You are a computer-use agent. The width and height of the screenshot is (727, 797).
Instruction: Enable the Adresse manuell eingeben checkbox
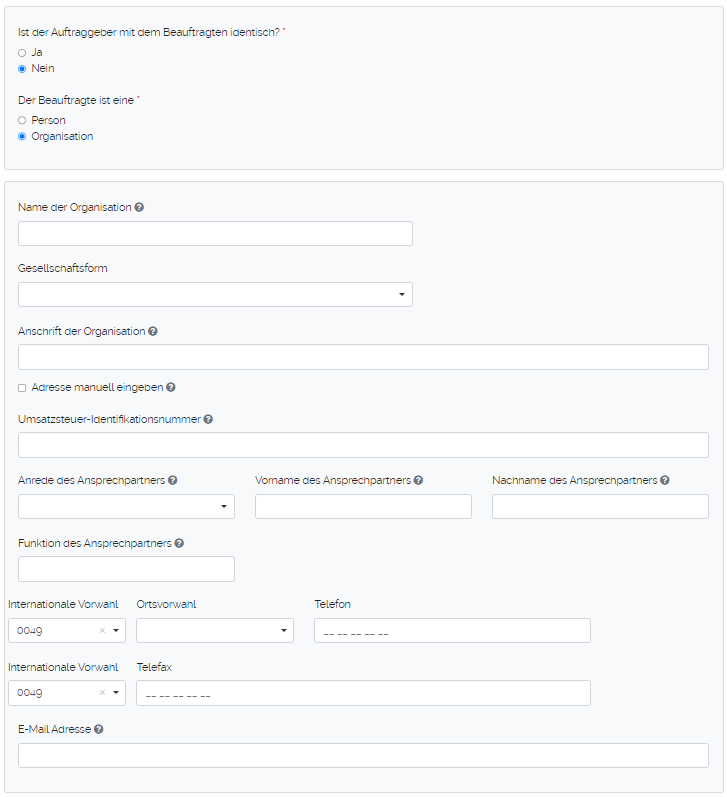(22, 387)
